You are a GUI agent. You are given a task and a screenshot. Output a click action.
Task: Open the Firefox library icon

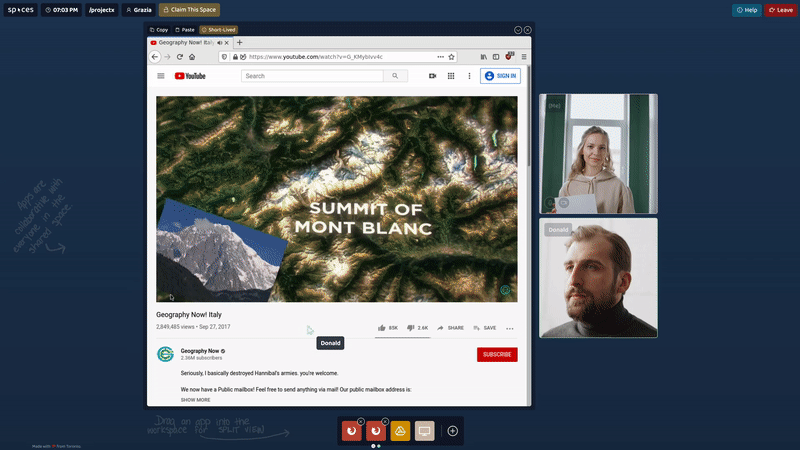click(x=483, y=57)
